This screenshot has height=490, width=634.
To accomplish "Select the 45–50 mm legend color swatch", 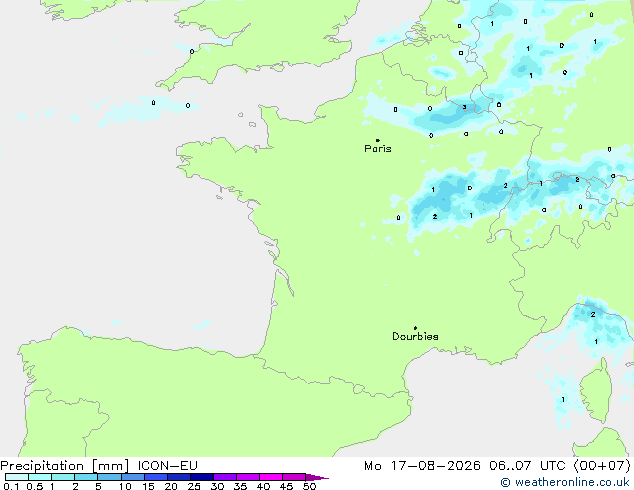I will [x=294, y=477].
